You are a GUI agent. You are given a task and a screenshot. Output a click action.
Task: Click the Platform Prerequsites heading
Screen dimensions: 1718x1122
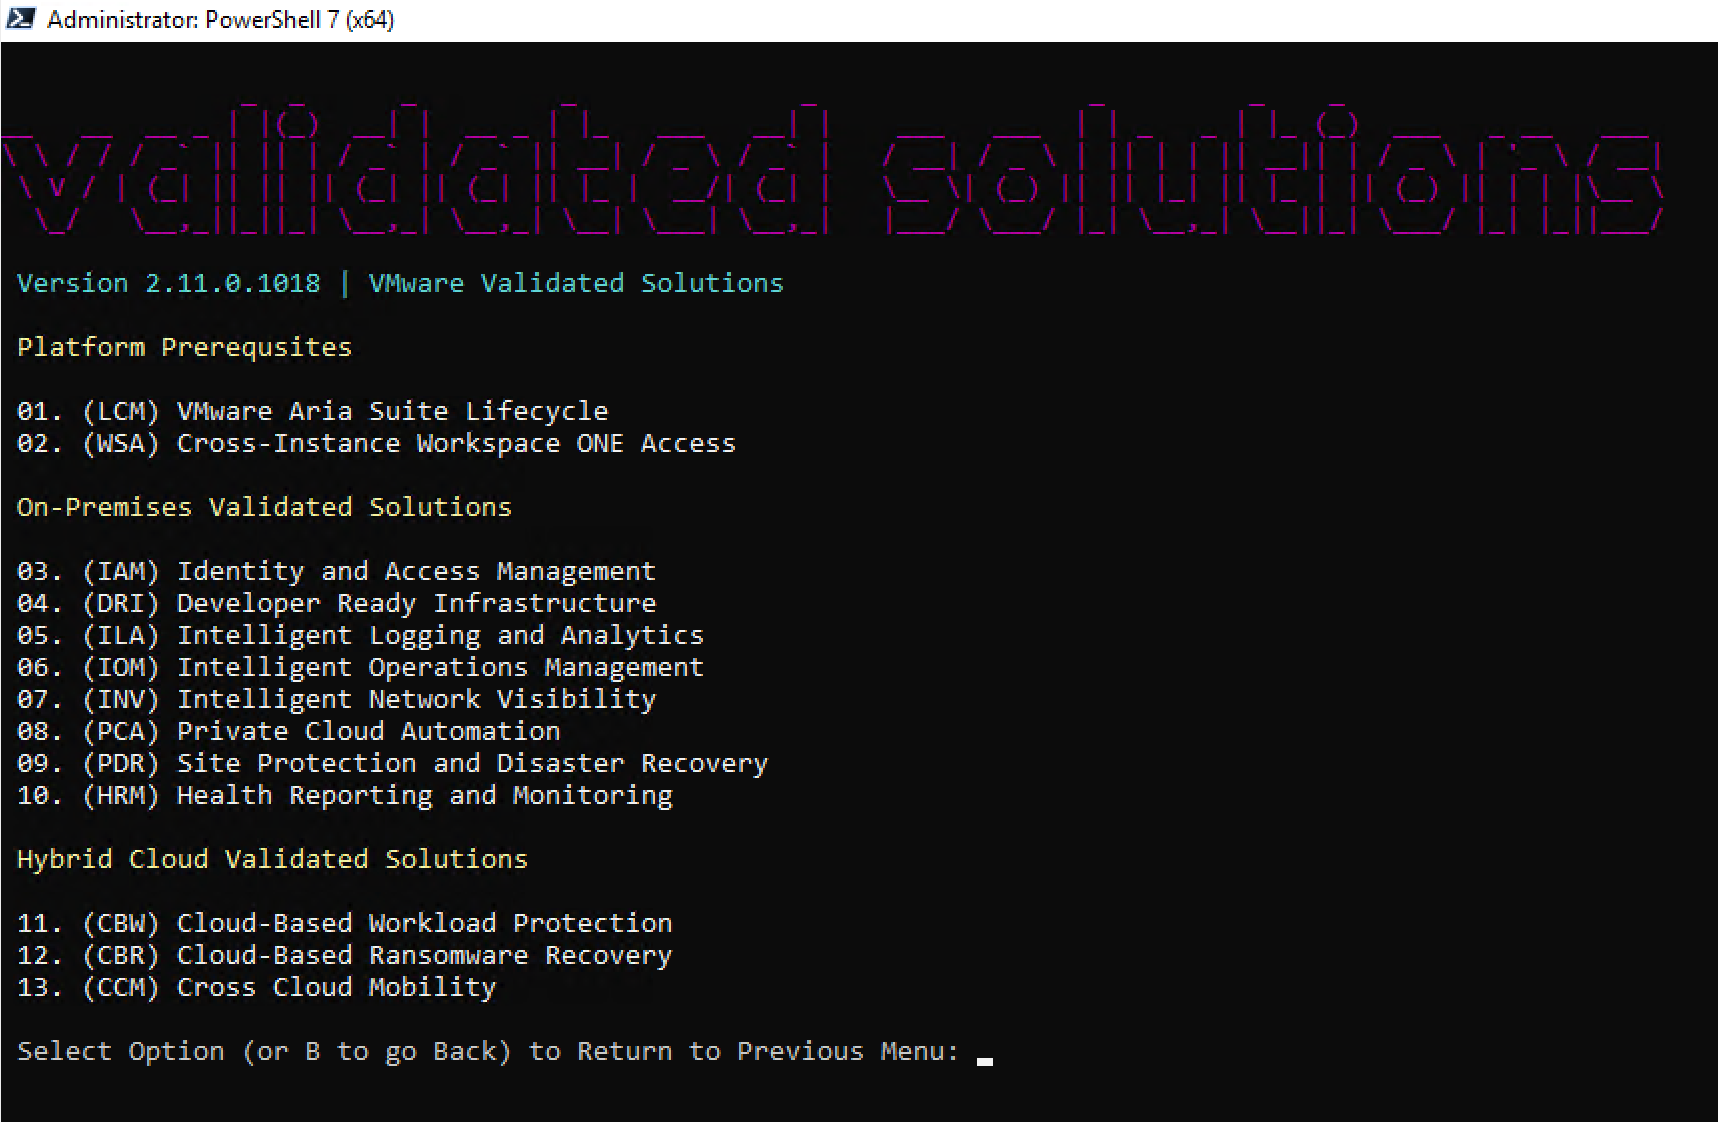coord(184,348)
